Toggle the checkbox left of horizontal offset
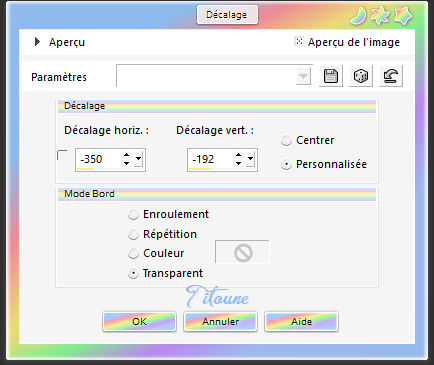 pyautogui.click(x=62, y=155)
